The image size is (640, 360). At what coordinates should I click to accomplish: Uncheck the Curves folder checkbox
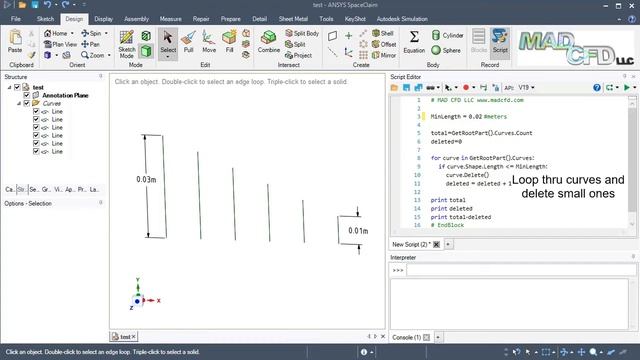(x=27, y=103)
